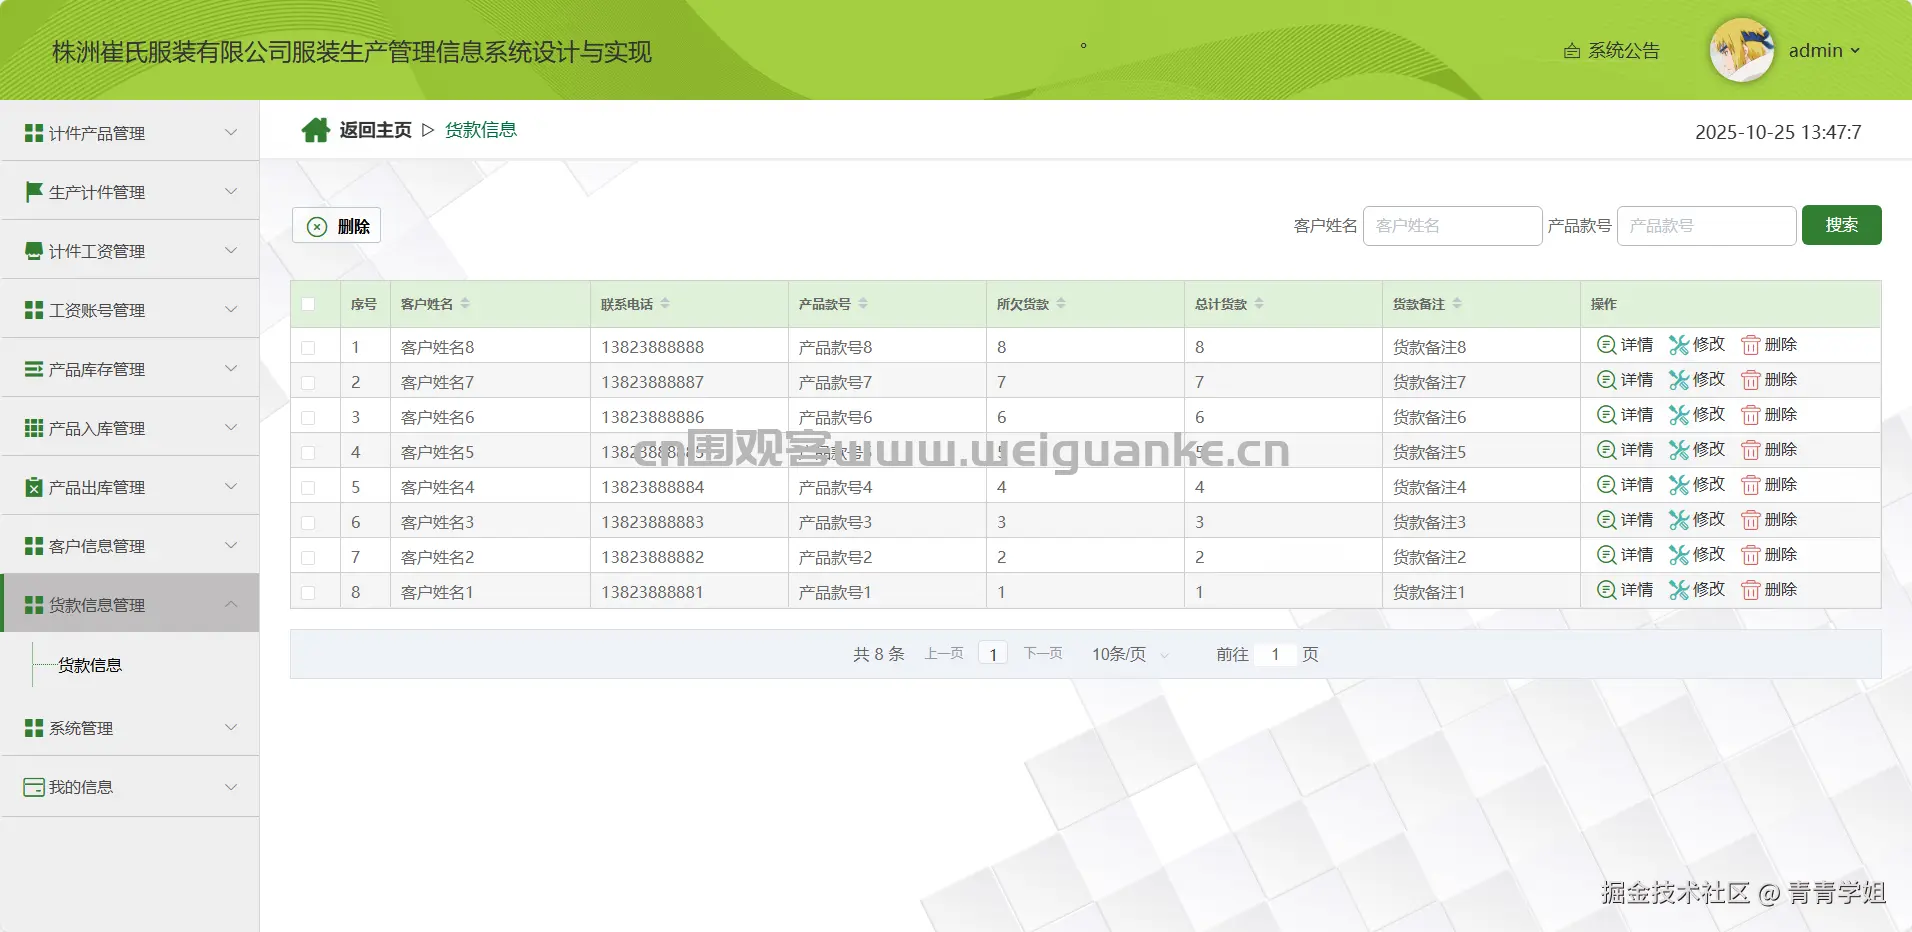Click the 删除 trash icon for 客户姓名5
The width and height of the screenshot is (1912, 932).
coord(1750,450)
